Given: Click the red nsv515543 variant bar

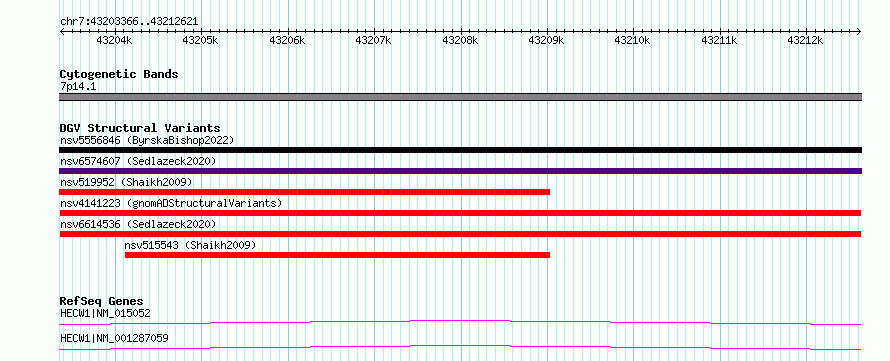Looking at the screenshot, I should [x=337, y=255].
